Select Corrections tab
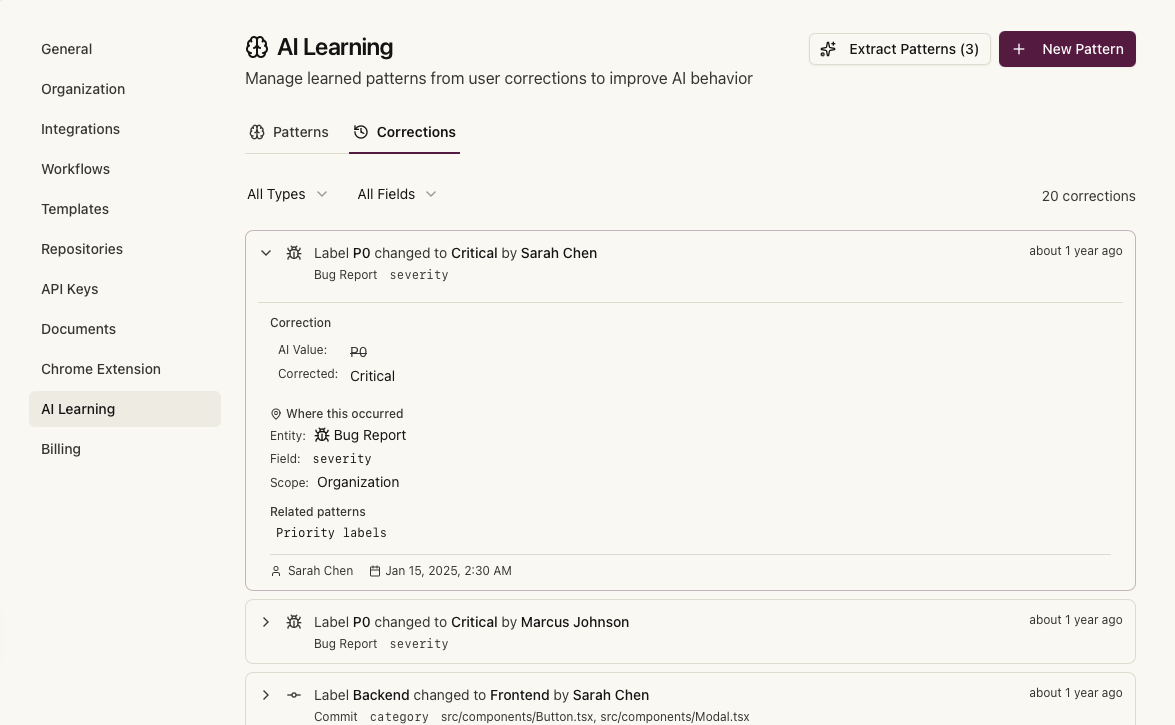The height and width of the screenshot is (725, 1175). click(404, 131)
